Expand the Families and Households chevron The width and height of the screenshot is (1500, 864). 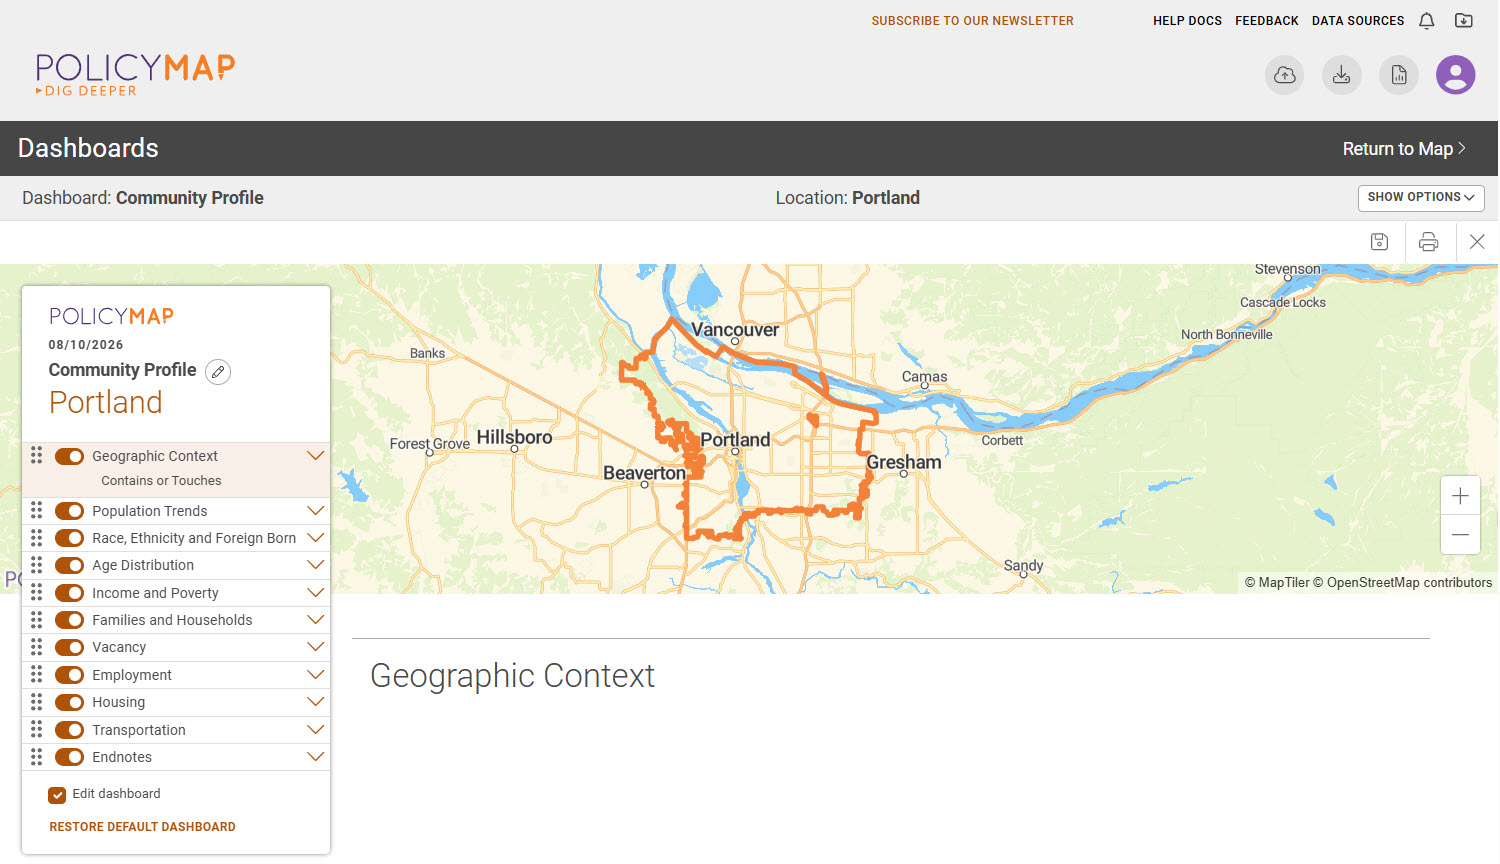(x=316, y=620)
